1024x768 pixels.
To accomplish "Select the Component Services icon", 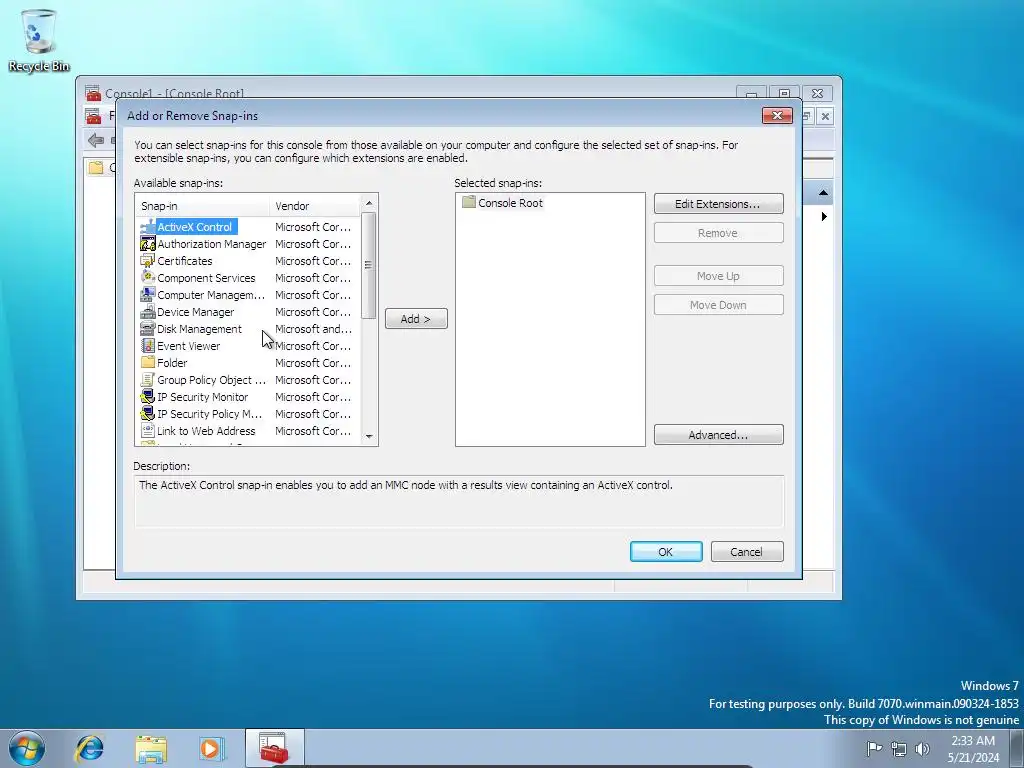I will click(148, 278).
